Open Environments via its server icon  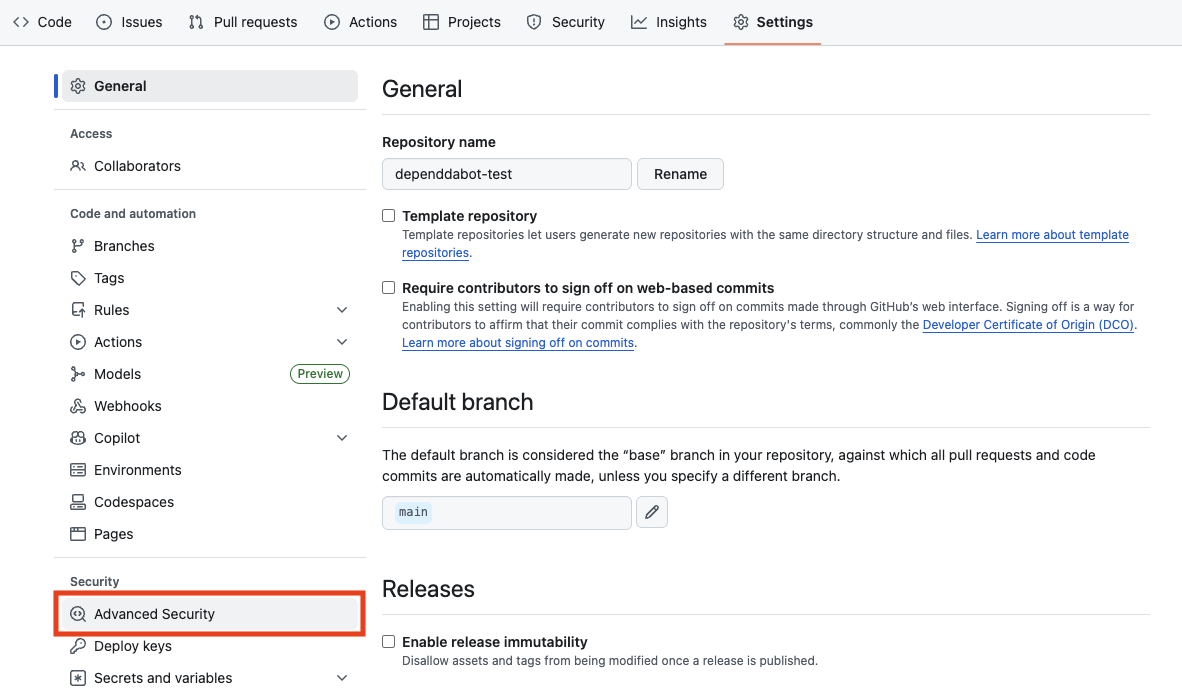78,470
